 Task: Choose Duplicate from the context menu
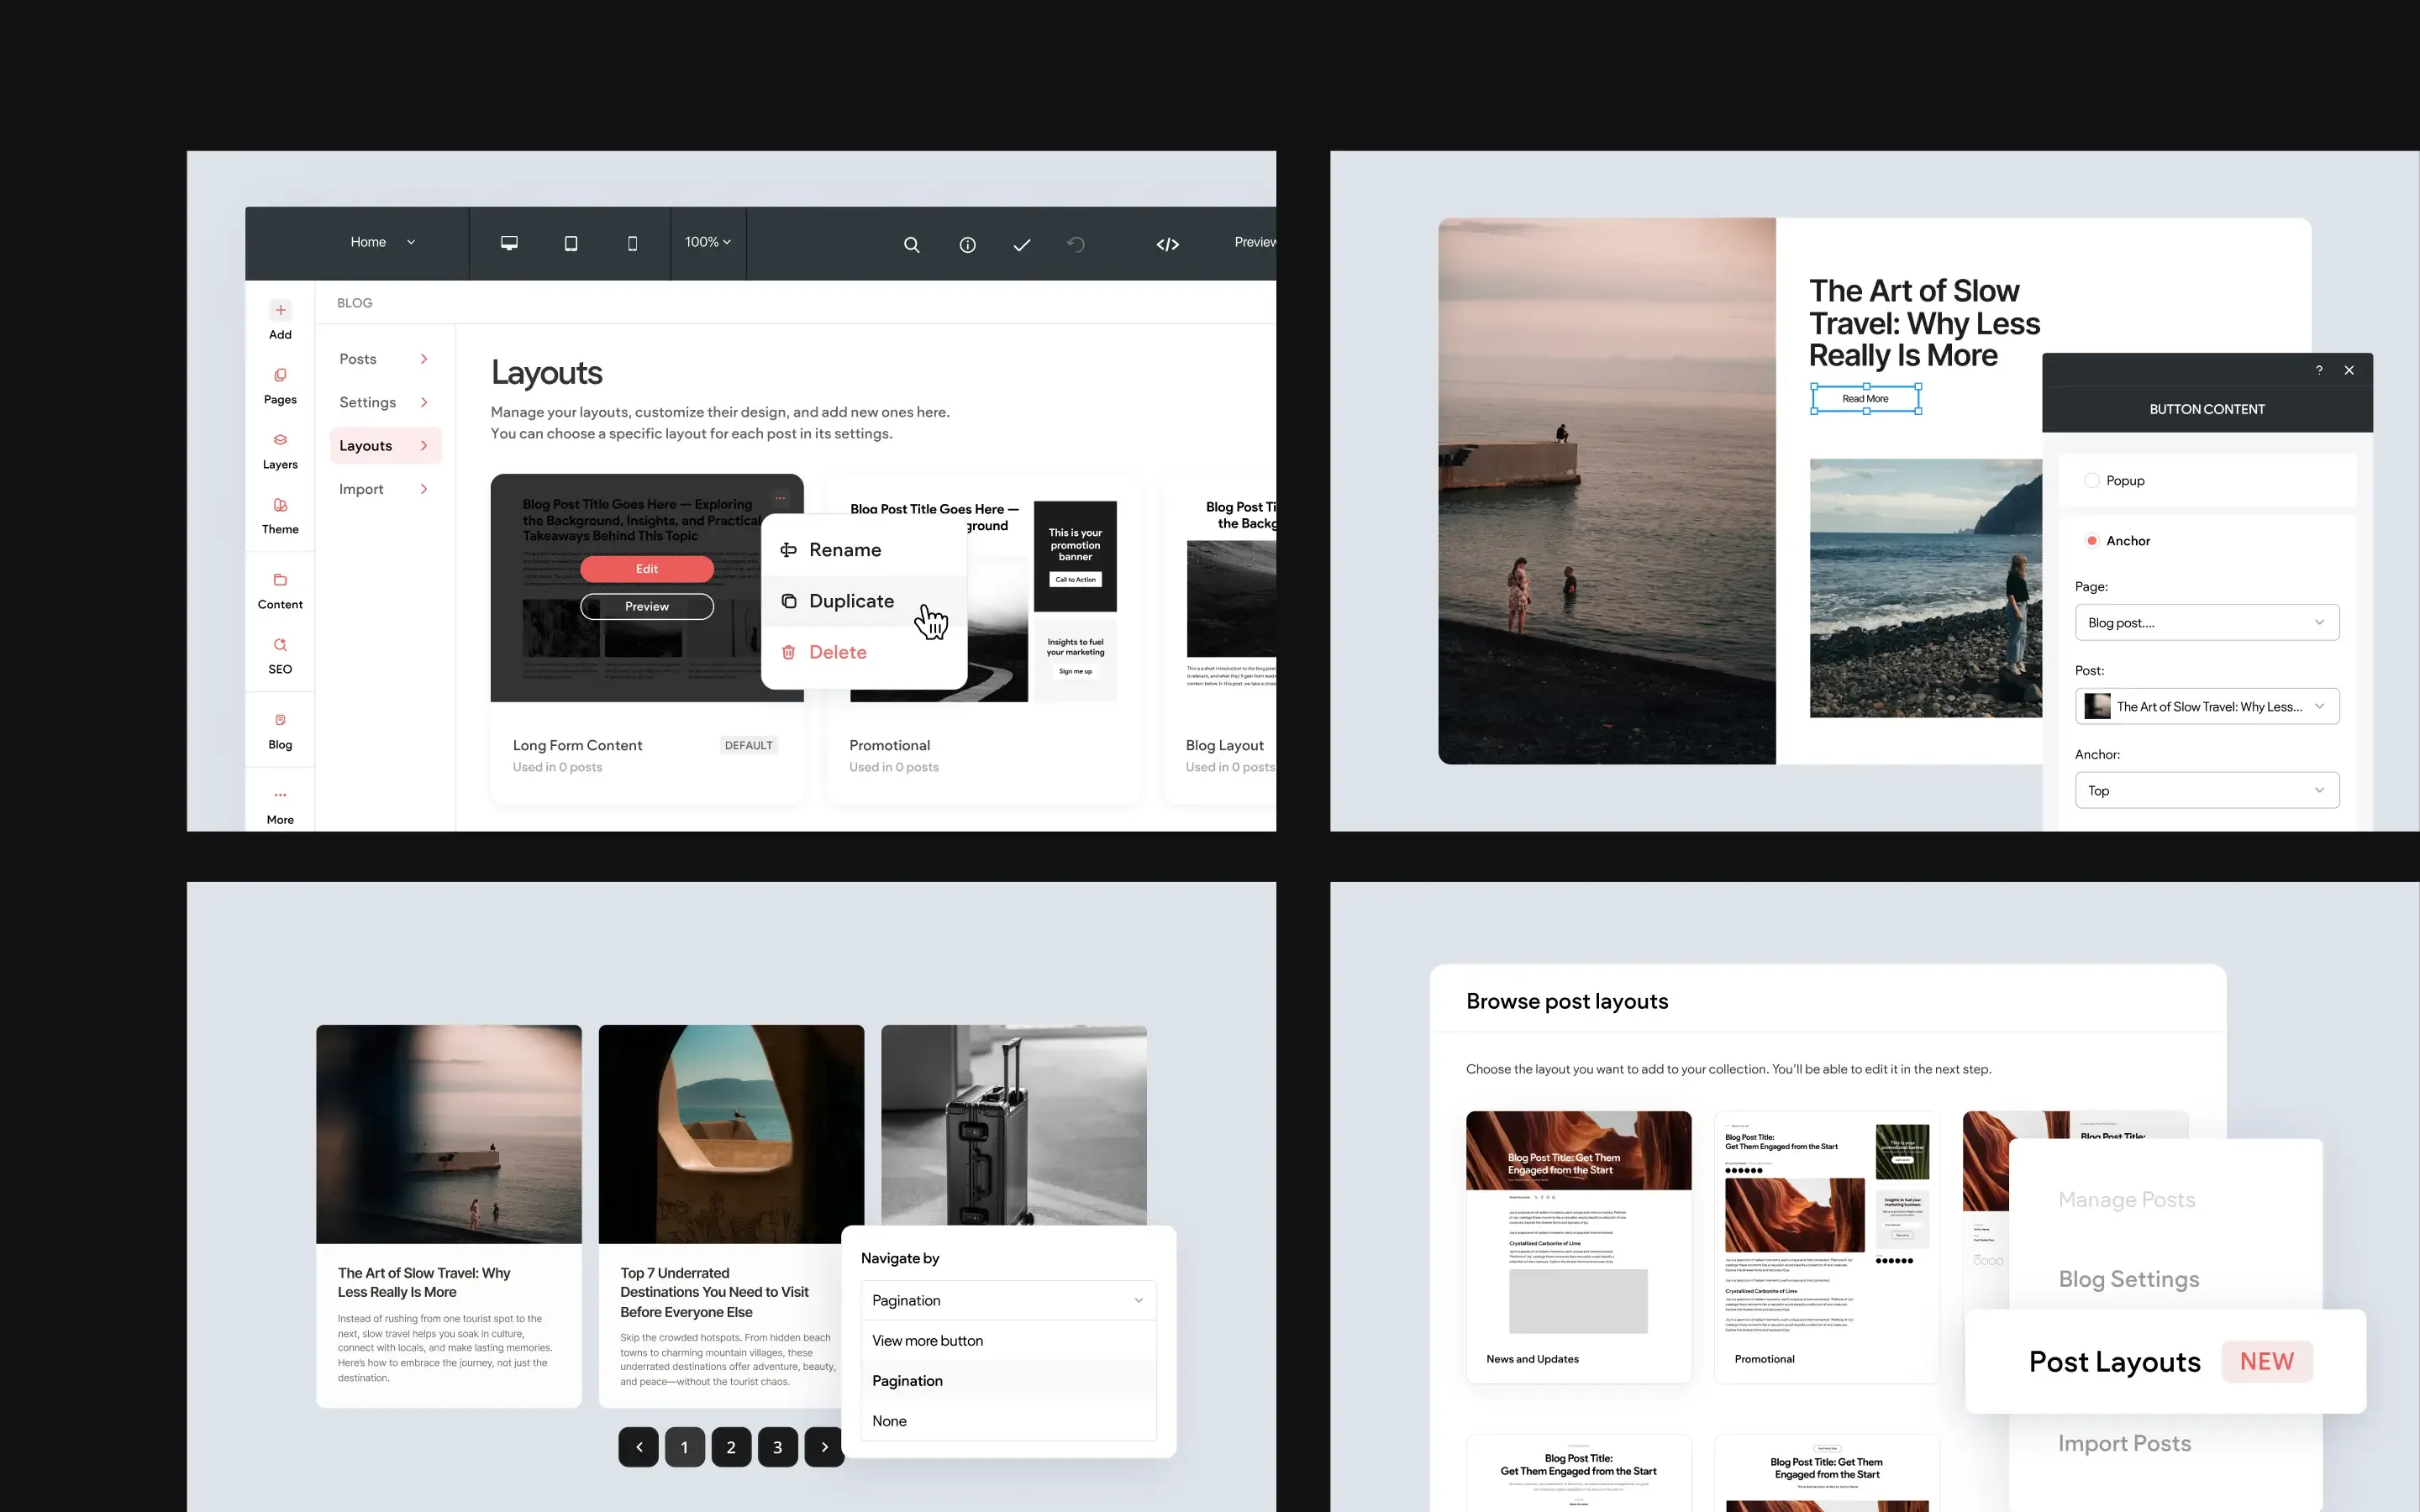click(851, 600)
